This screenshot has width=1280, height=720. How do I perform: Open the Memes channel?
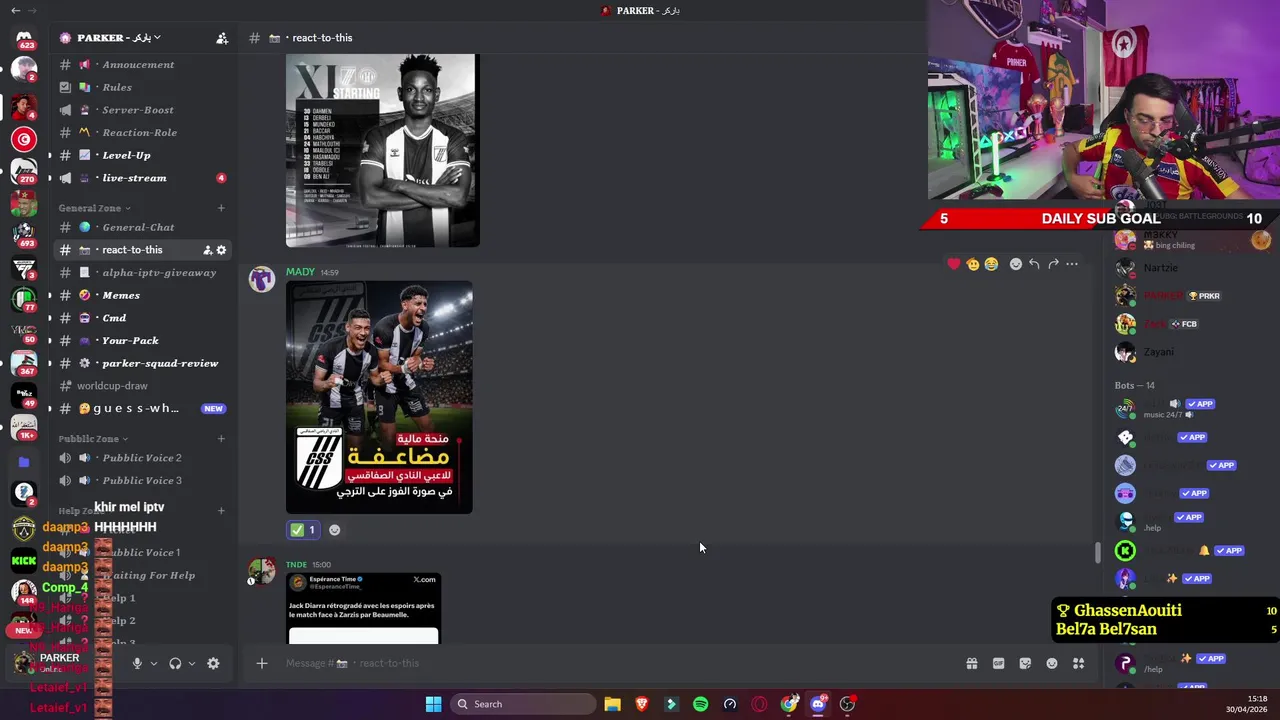pyautogui.click(x=142, y=295)
